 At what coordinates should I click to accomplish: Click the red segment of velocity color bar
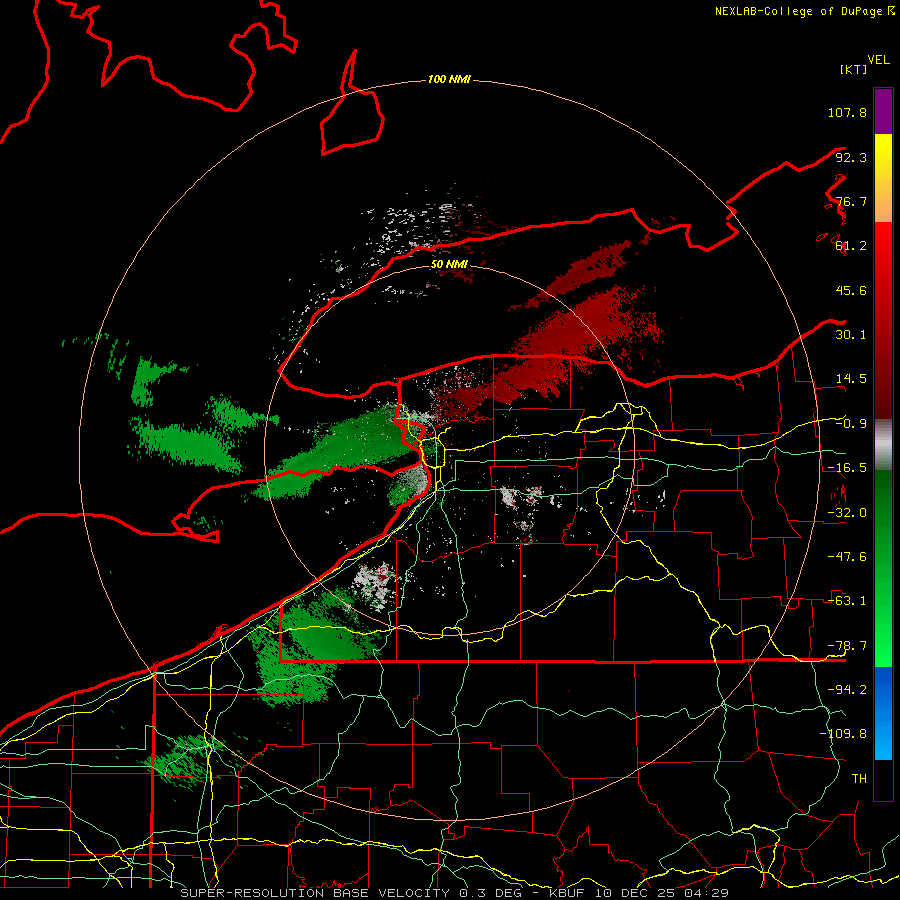point(883,320)
